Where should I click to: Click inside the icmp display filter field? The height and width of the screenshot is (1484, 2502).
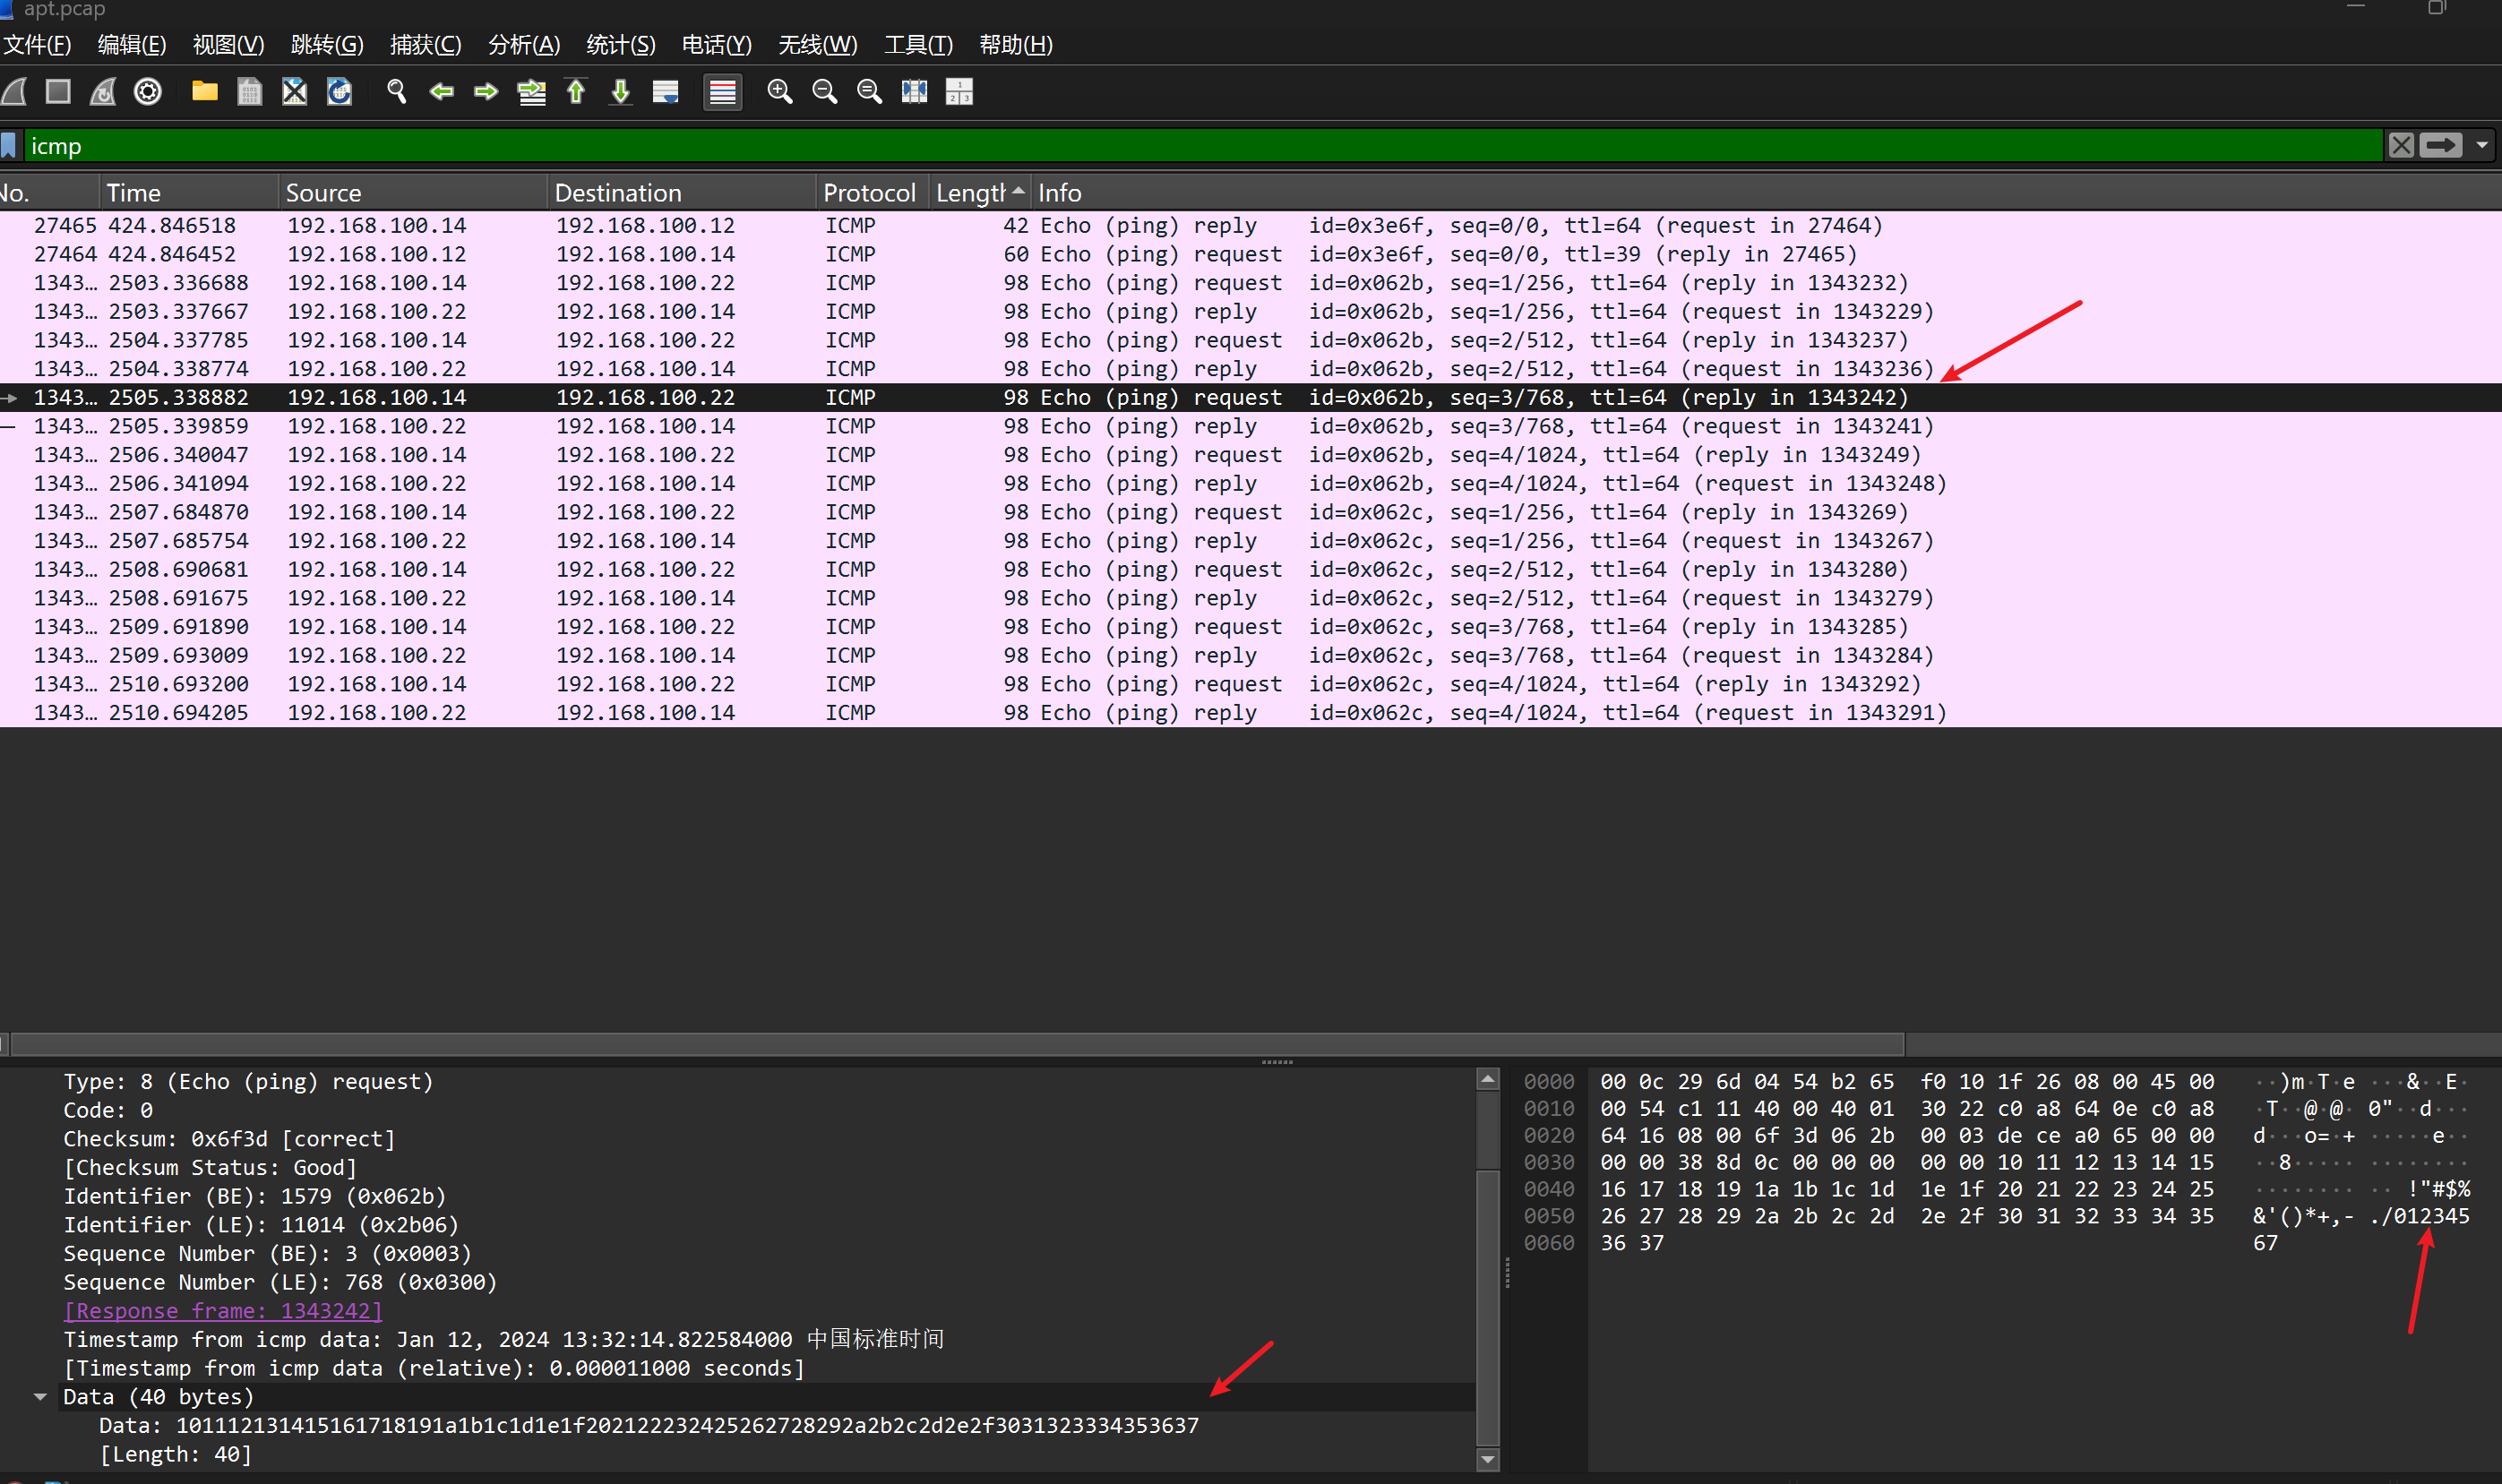[x=1200, y=146]
